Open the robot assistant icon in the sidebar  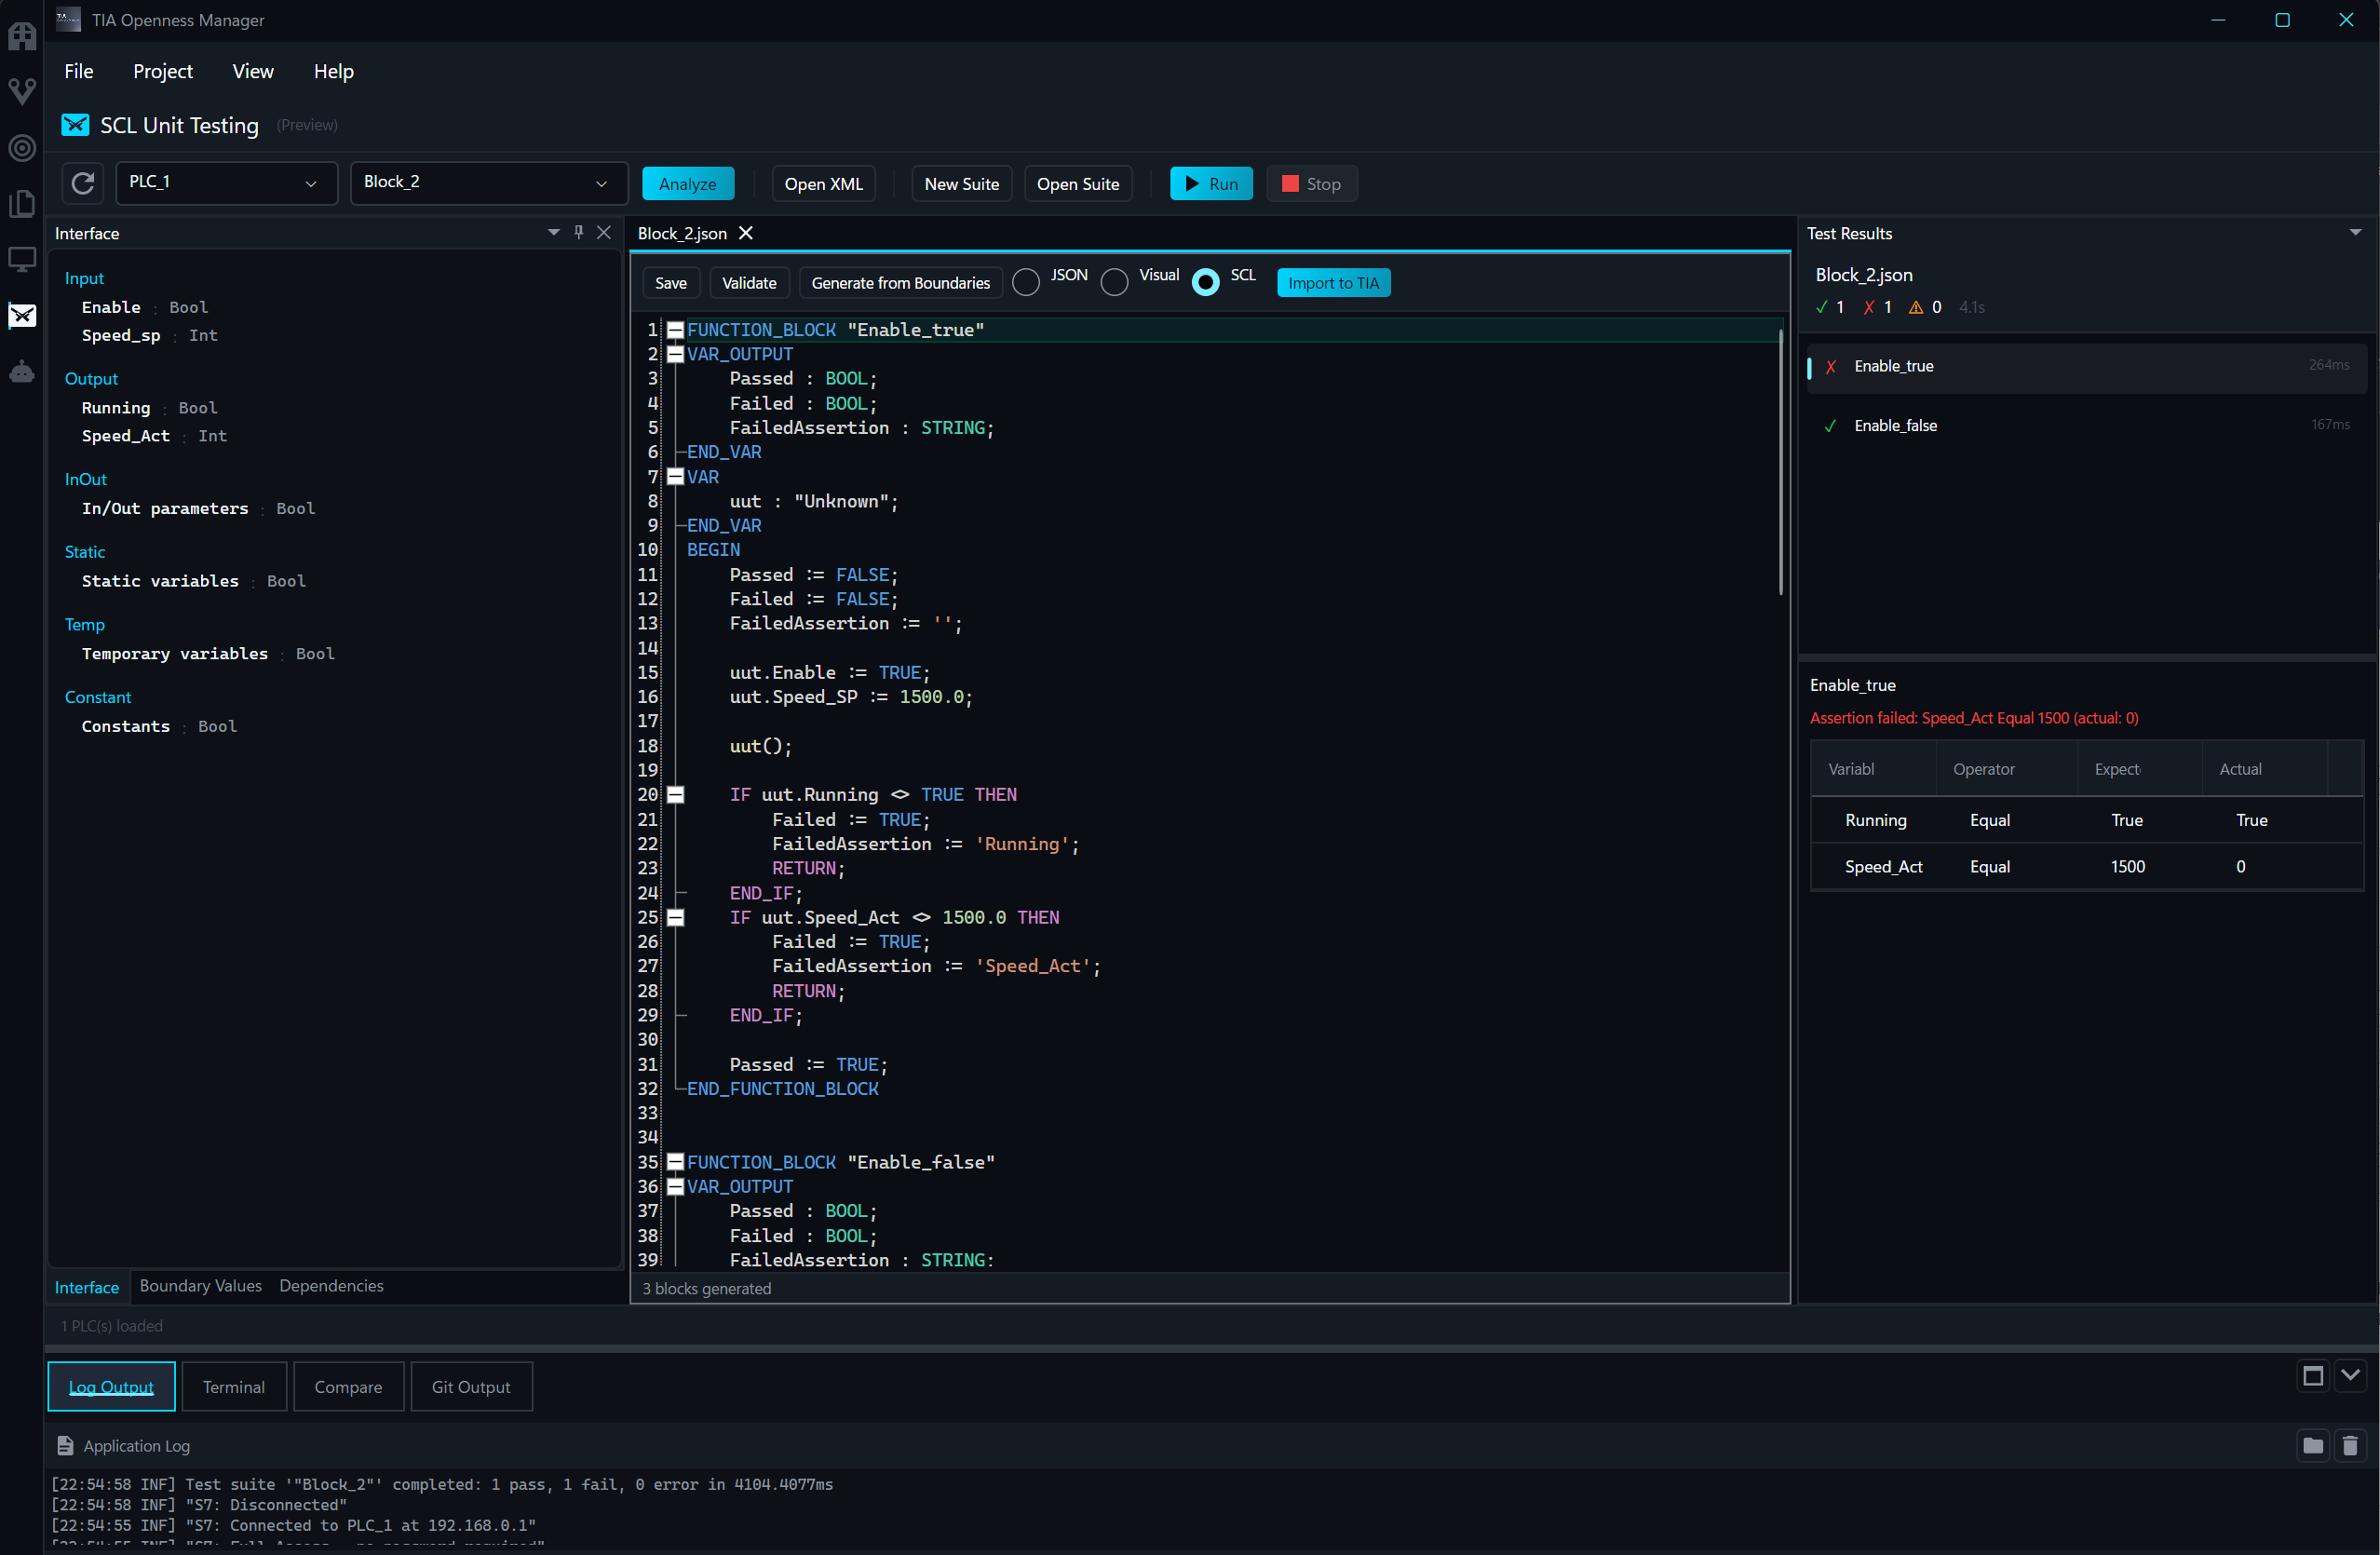pos(21,371)
